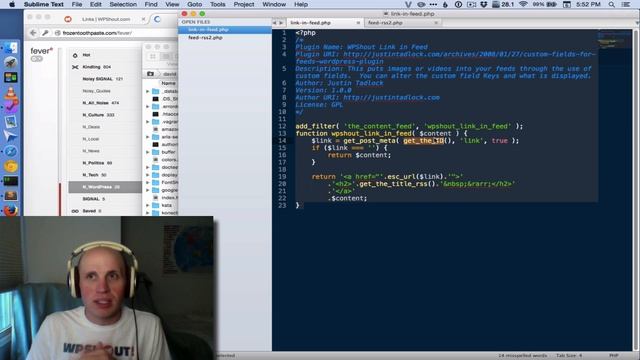
Task: Close the link-in-feed.php tab
Action: [358, 23]
